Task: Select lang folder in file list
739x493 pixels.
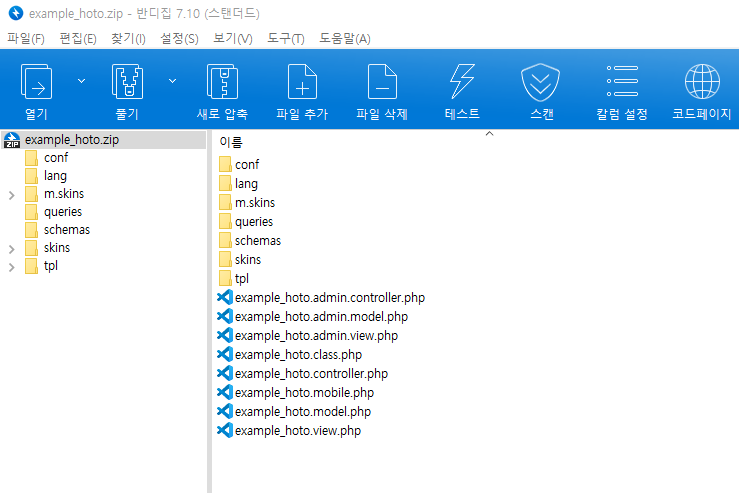Action: click(x=238, y=183)
